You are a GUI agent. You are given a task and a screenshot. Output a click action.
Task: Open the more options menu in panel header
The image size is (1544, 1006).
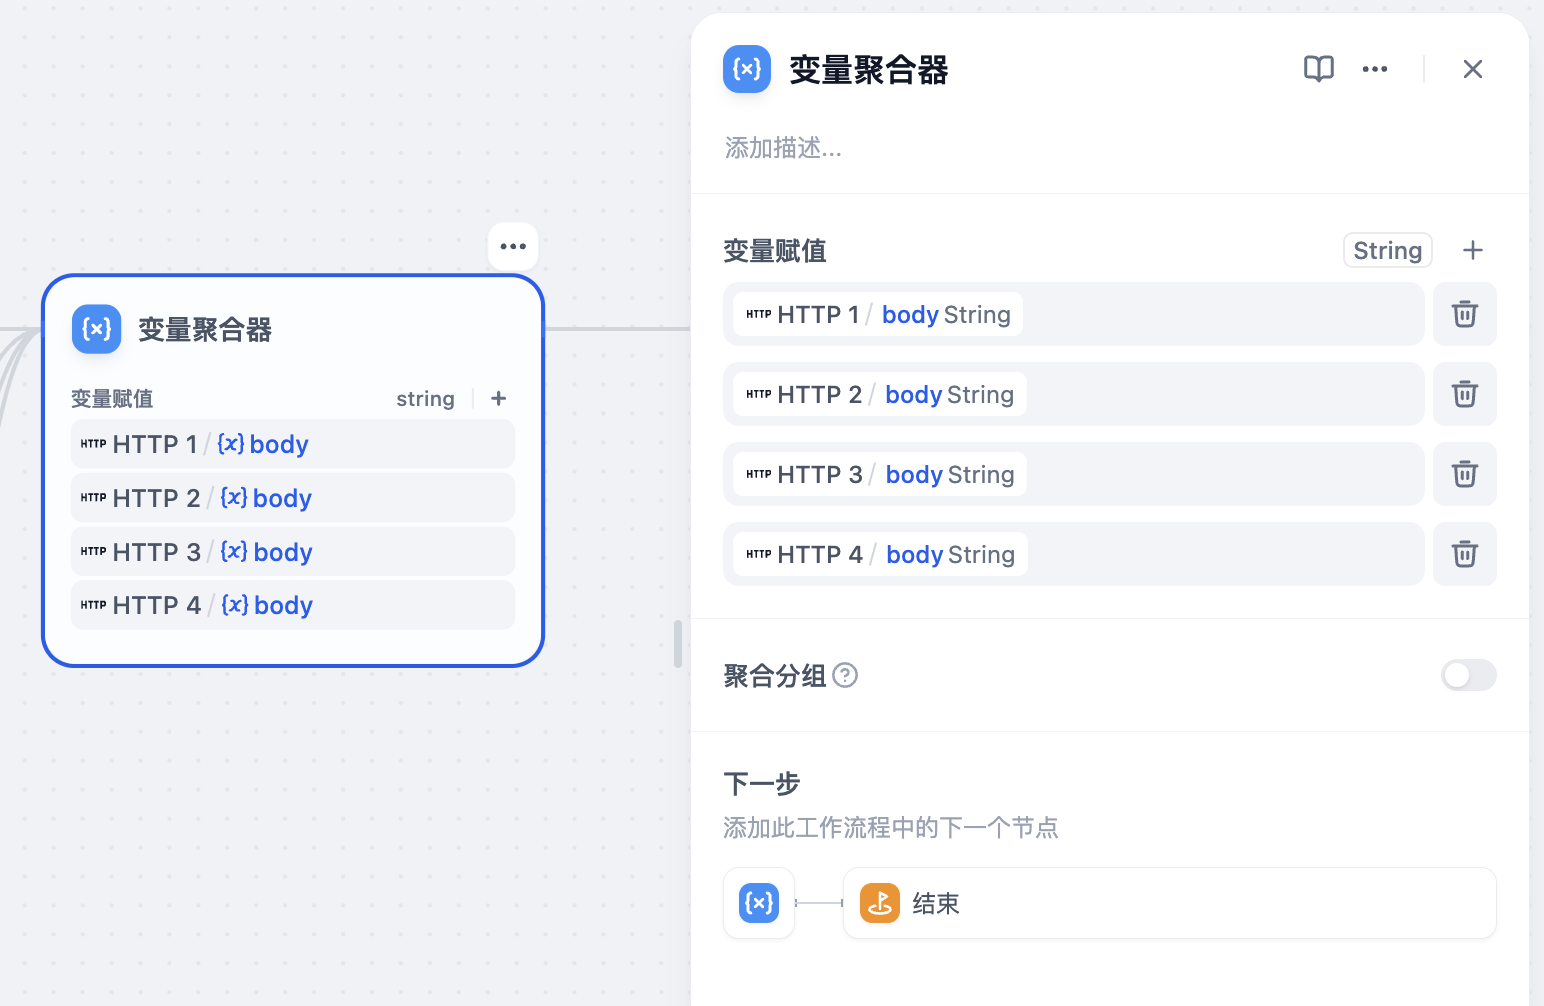(x=1375, y=69)
